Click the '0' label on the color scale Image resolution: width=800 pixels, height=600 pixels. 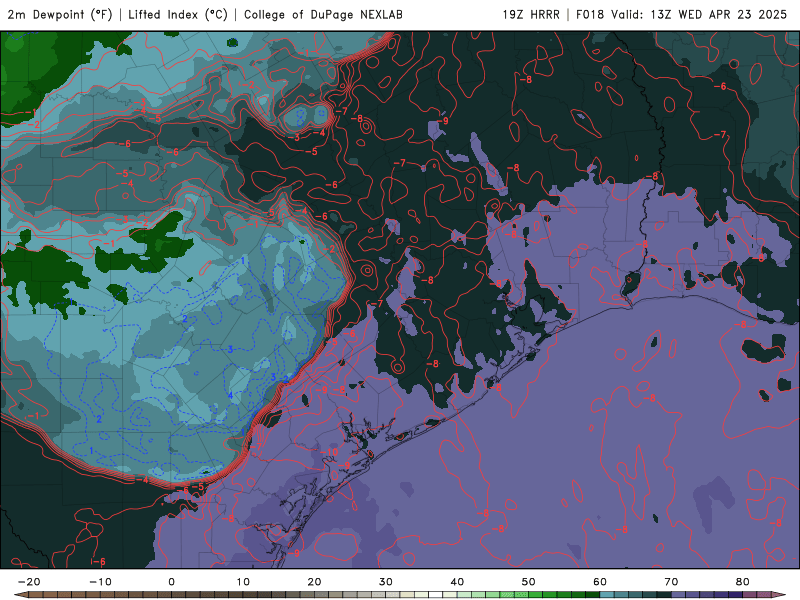click(171, 582)
